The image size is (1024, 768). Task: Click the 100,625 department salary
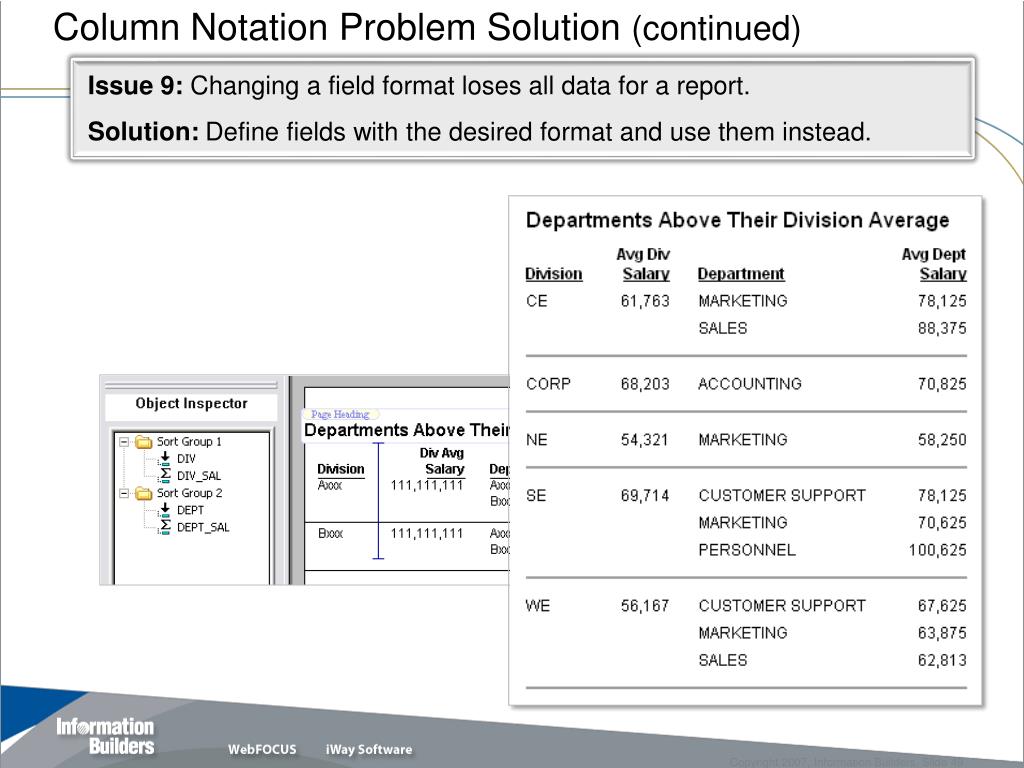point(937,550)
